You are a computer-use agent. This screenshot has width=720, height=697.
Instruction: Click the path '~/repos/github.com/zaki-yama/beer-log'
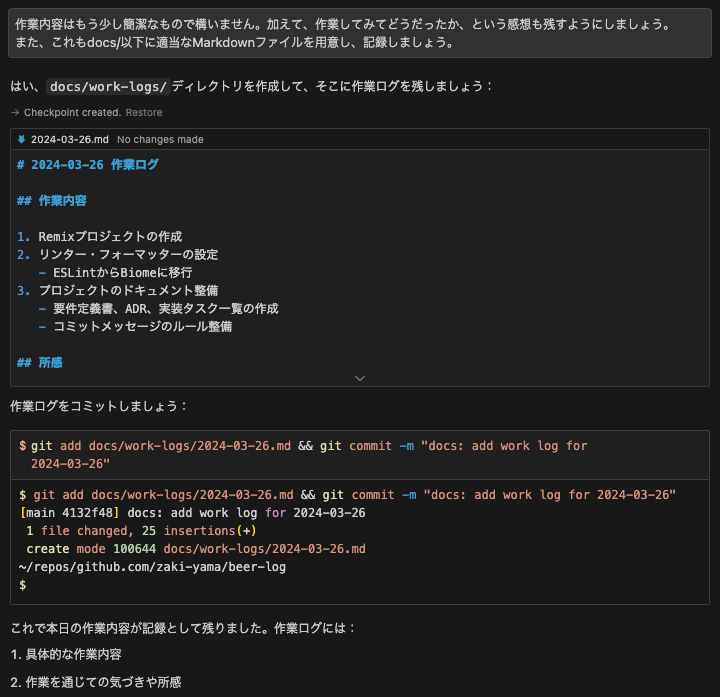152,567
